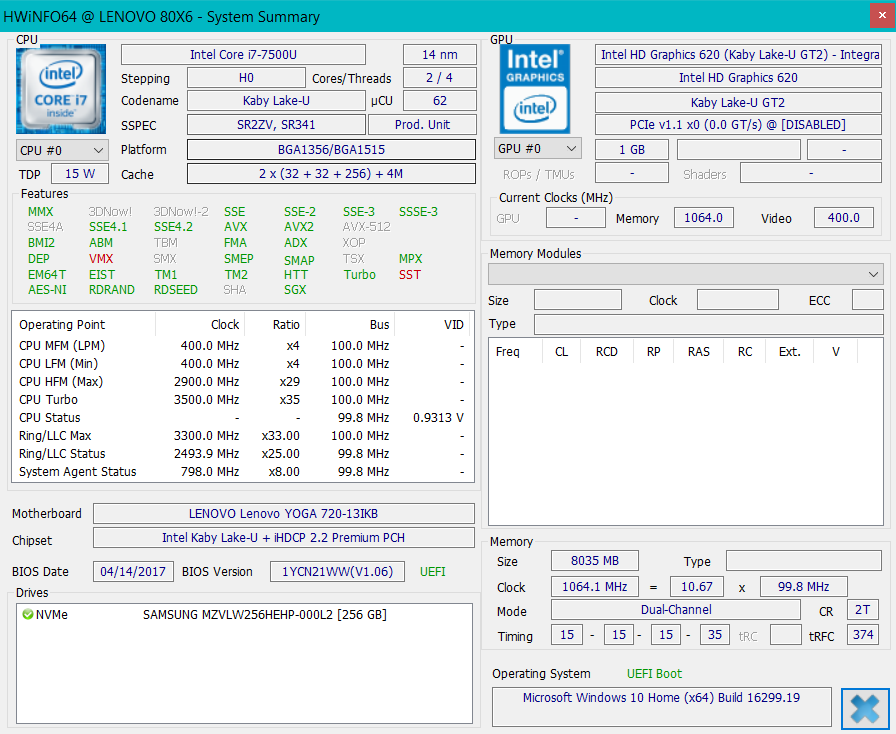This screenshot has height=734, width=896.
Task: Click the Intel Core i7 logo
Action: [61, 89]
